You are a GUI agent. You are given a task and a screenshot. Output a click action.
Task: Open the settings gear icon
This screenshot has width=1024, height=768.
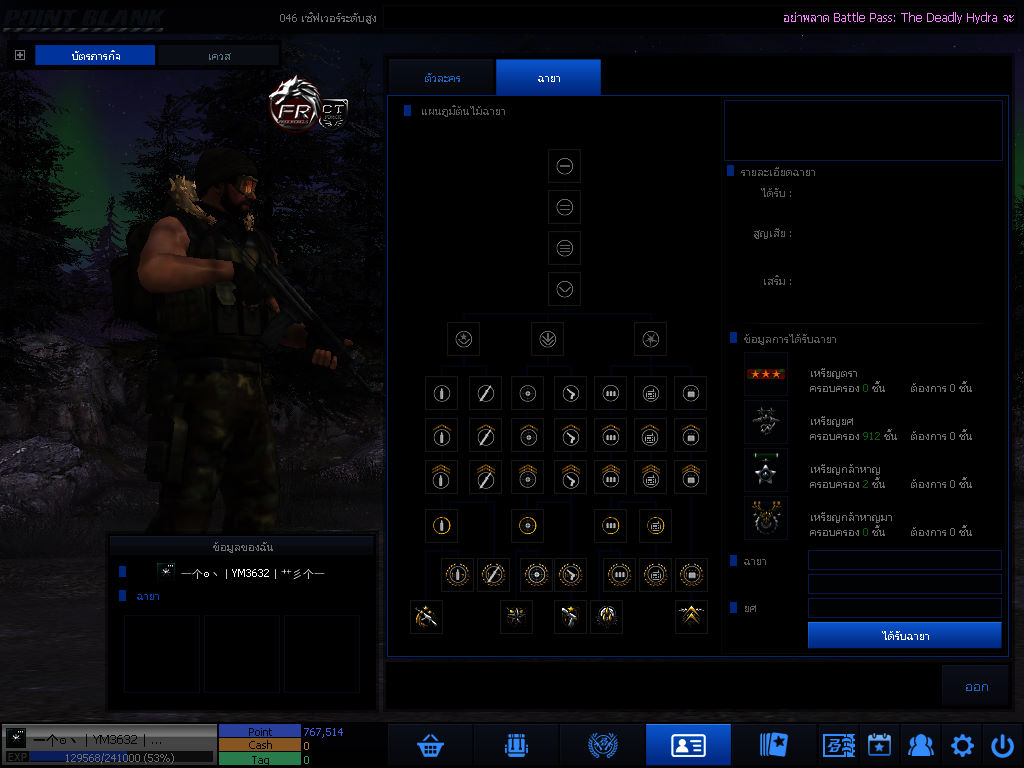[x=962, y=744]
